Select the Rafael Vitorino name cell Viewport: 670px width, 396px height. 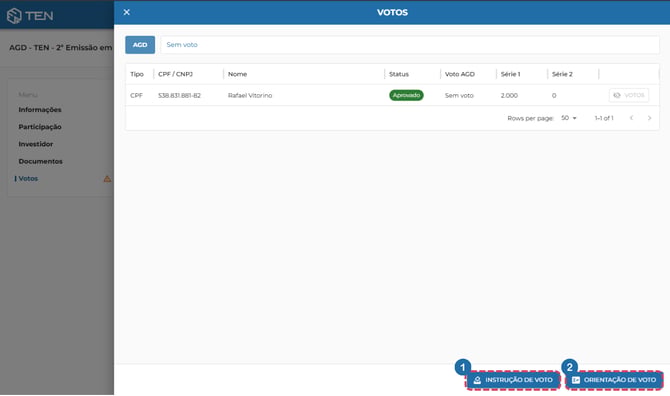pyautogui.click(x=250, y=96)
